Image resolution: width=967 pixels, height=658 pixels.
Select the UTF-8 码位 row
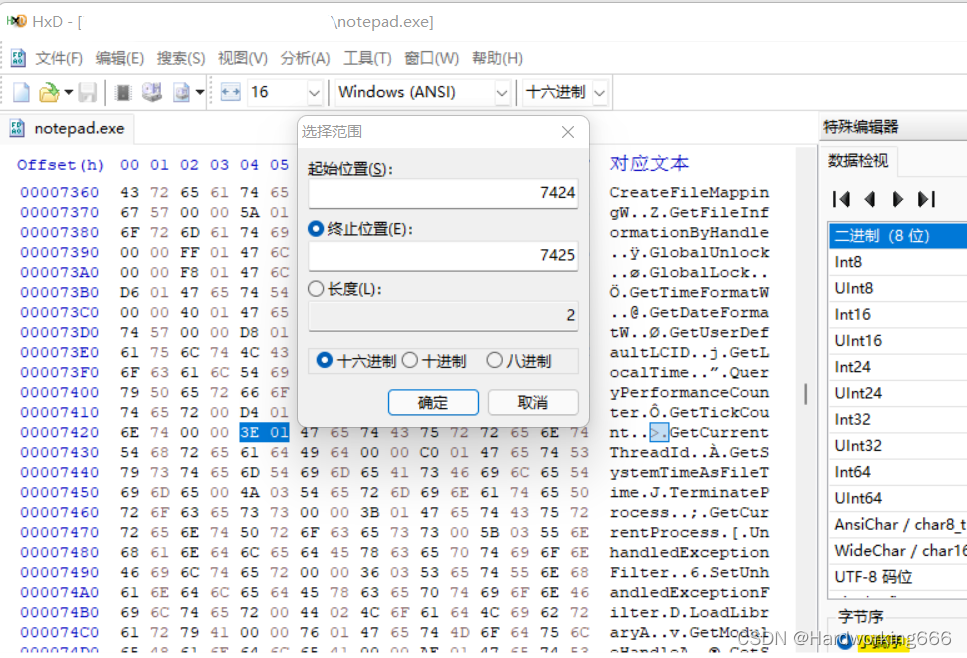coord(898,577)
